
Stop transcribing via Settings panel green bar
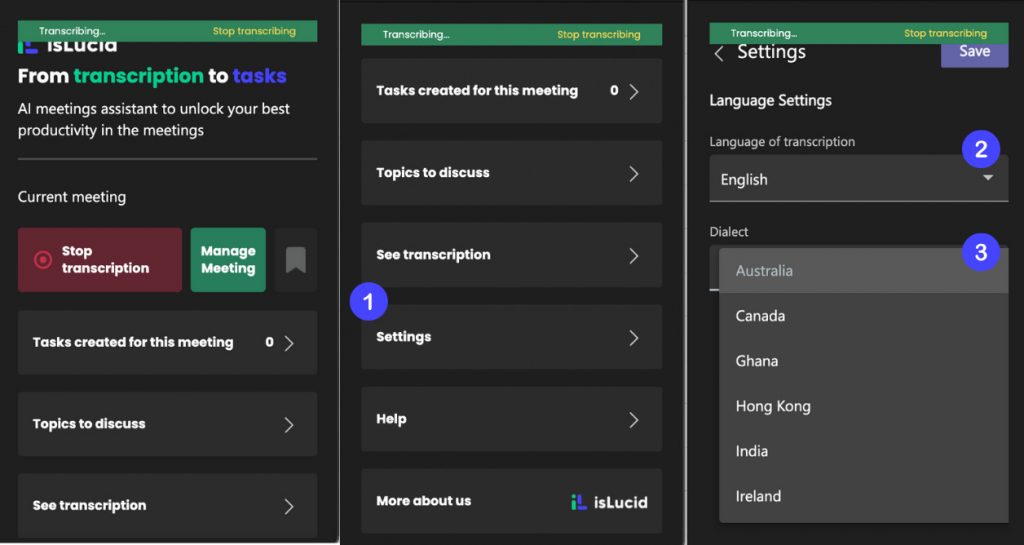tap(945, 33)
